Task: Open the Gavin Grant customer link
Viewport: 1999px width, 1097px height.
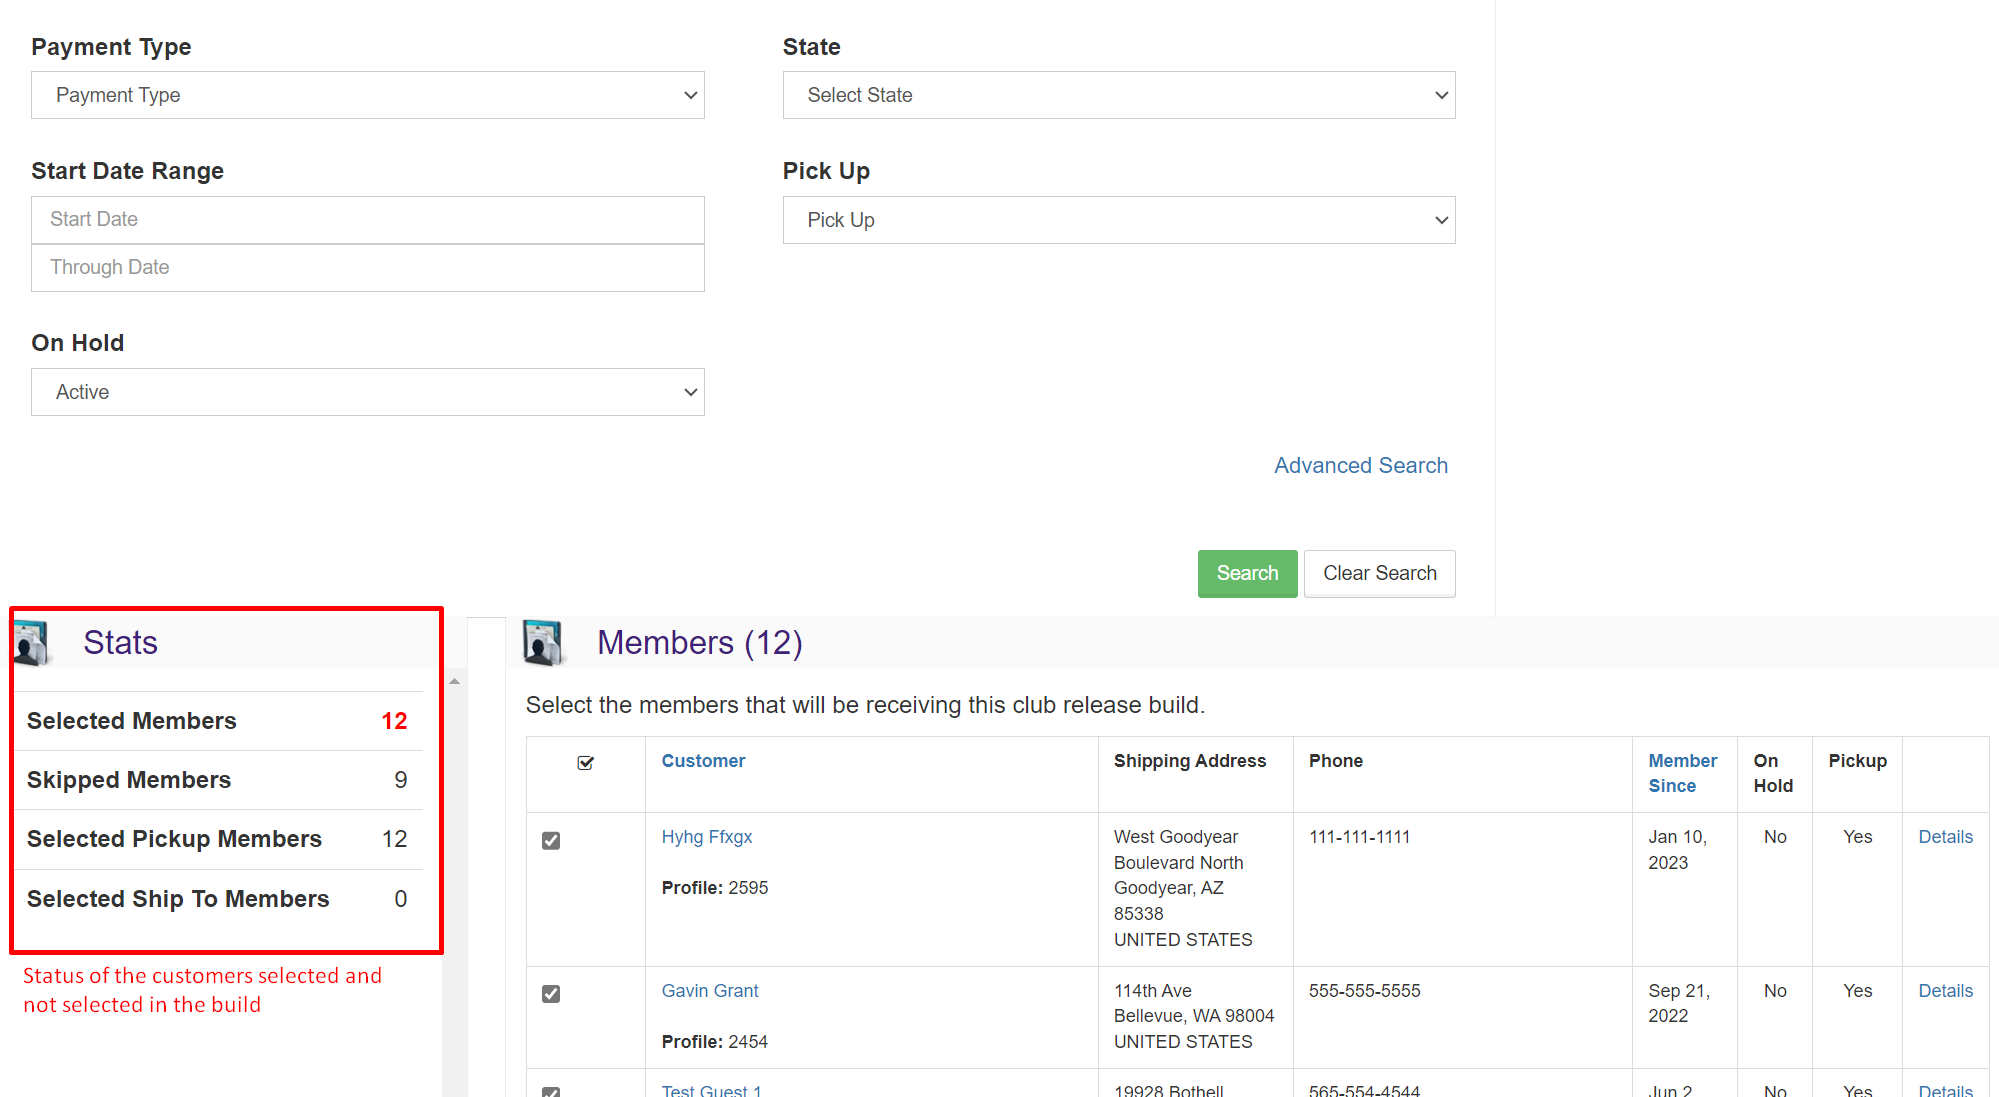Action: [x=710, y=991]
